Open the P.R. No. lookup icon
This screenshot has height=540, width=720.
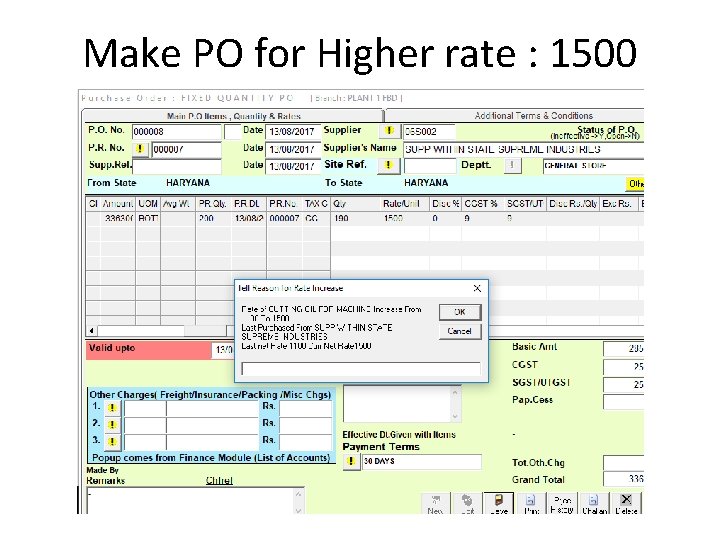(141, 149)
